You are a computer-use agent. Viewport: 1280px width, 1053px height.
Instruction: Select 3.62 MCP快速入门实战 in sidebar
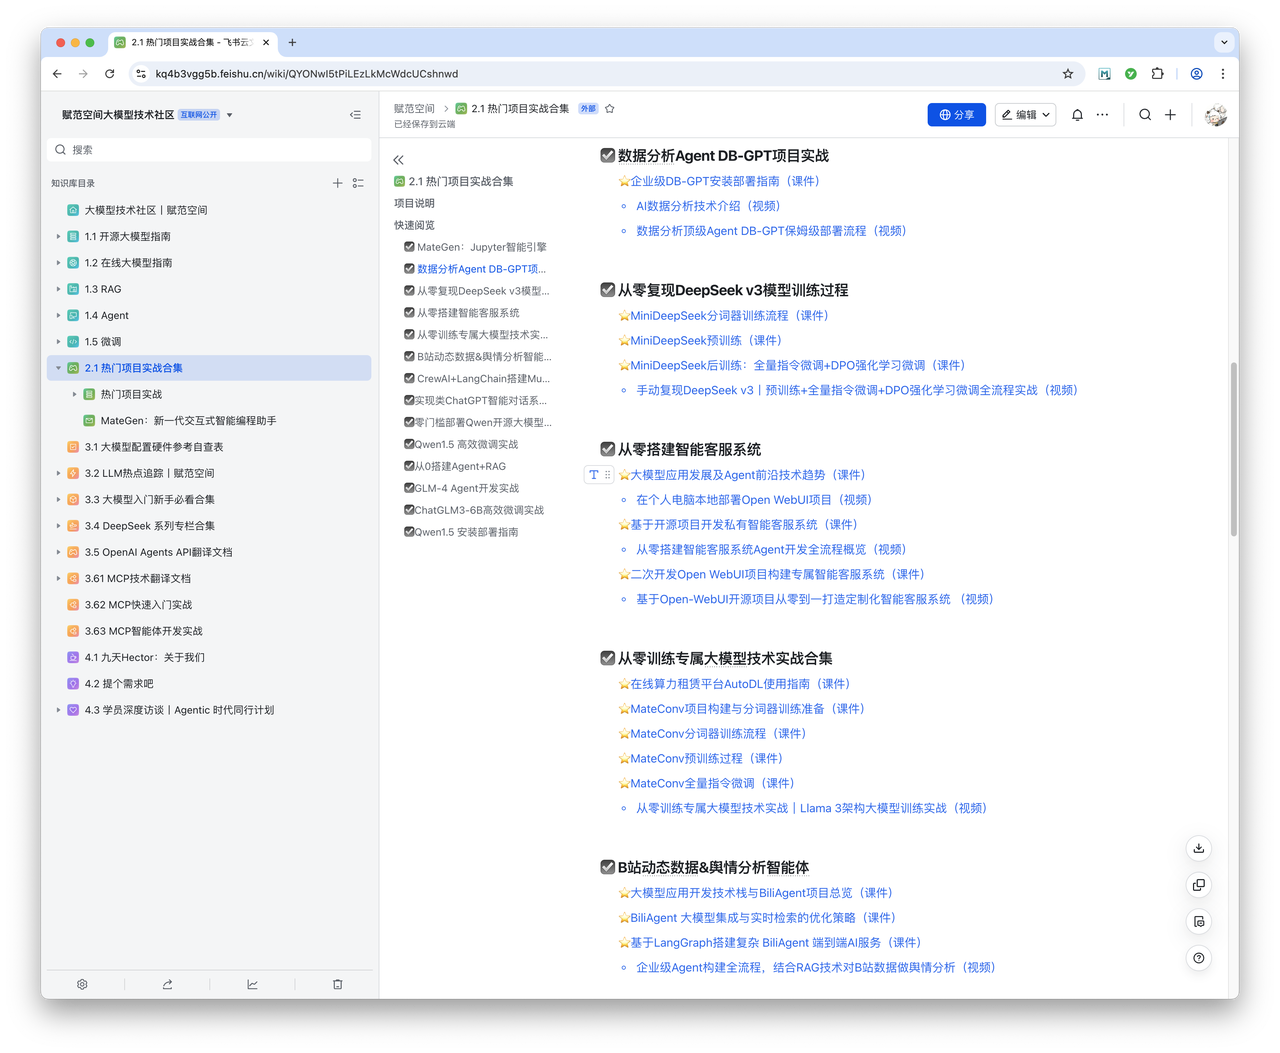(209, 605)
